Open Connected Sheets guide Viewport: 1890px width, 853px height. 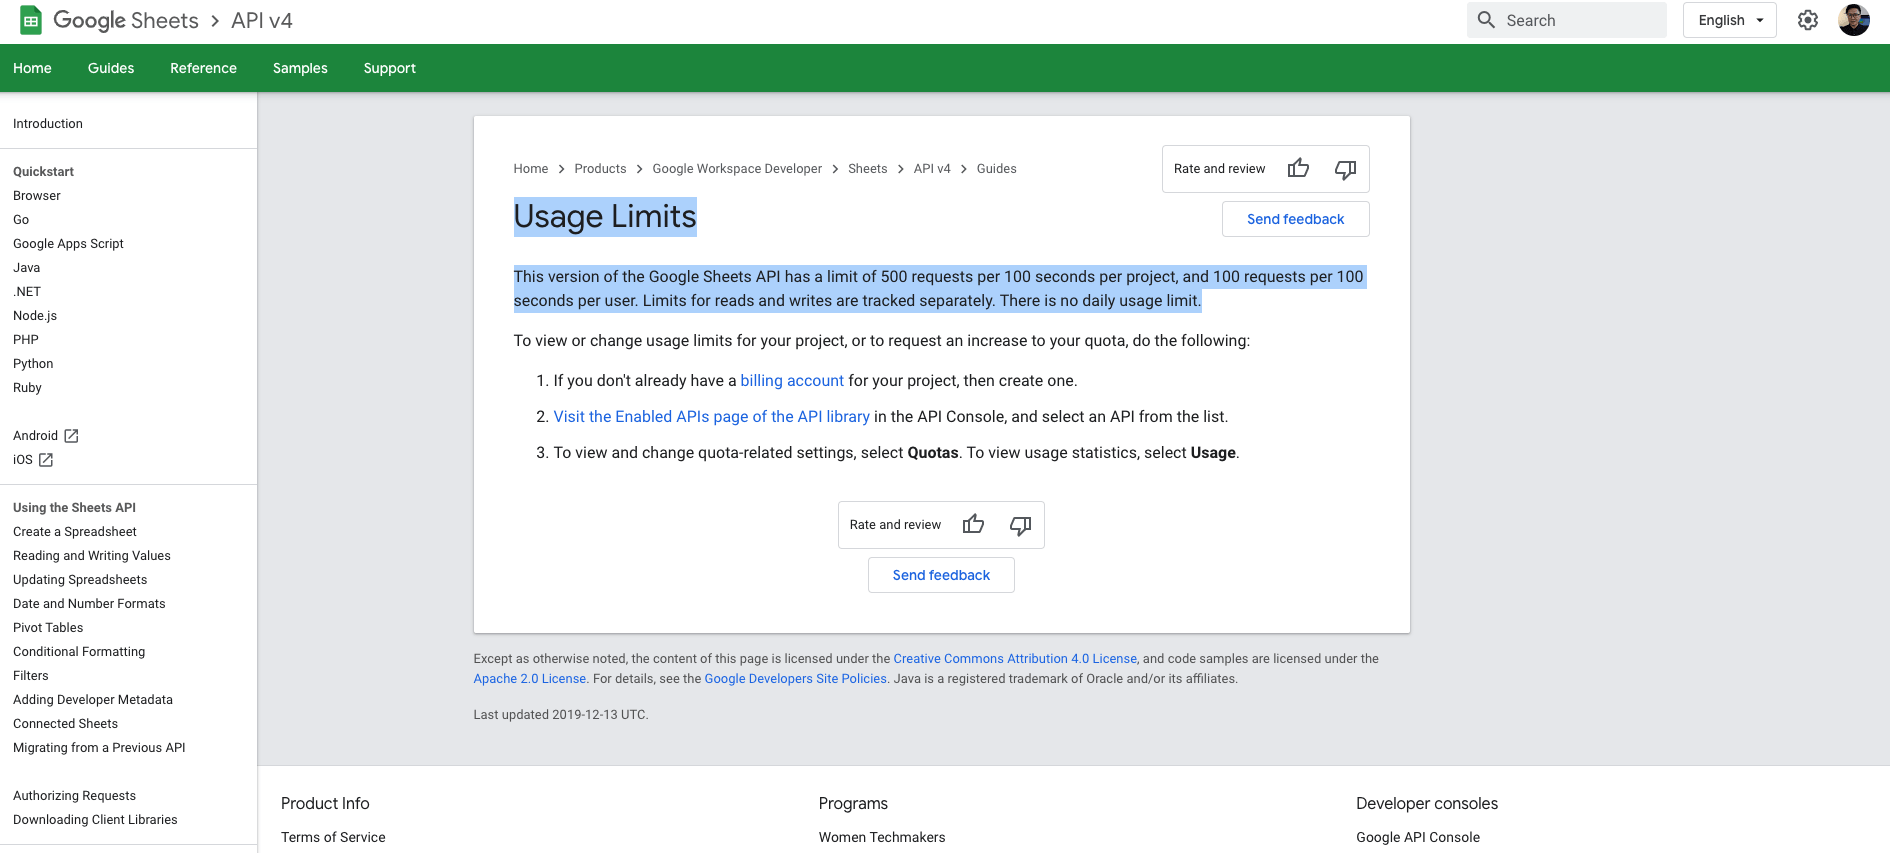click(65, 724)
